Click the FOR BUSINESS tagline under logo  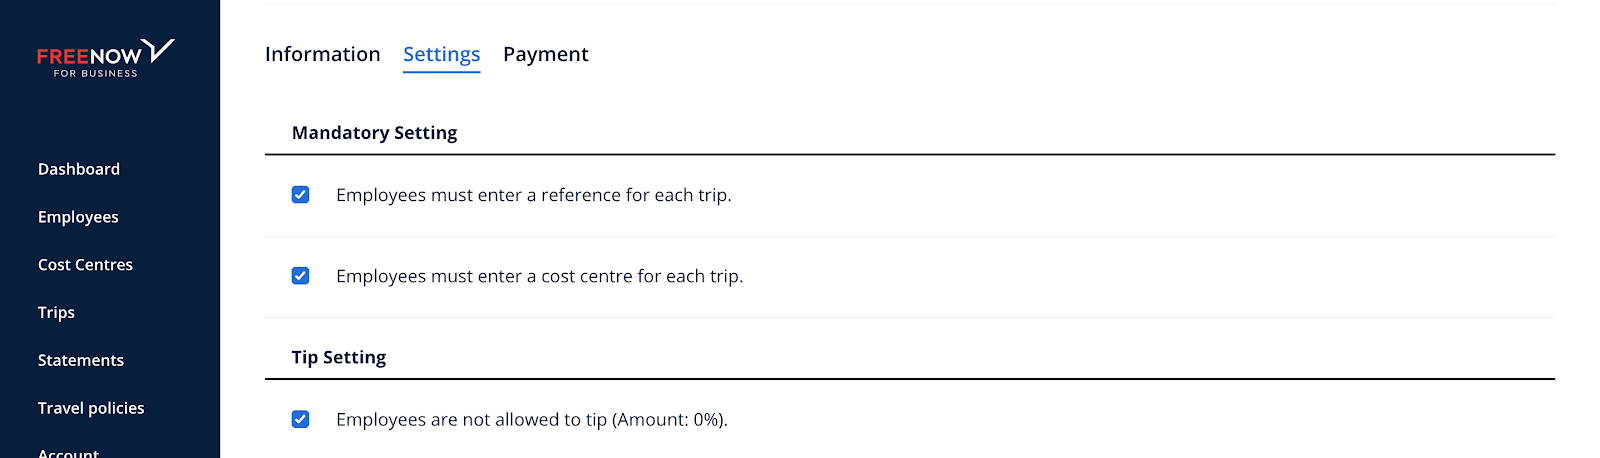point(96,74)
